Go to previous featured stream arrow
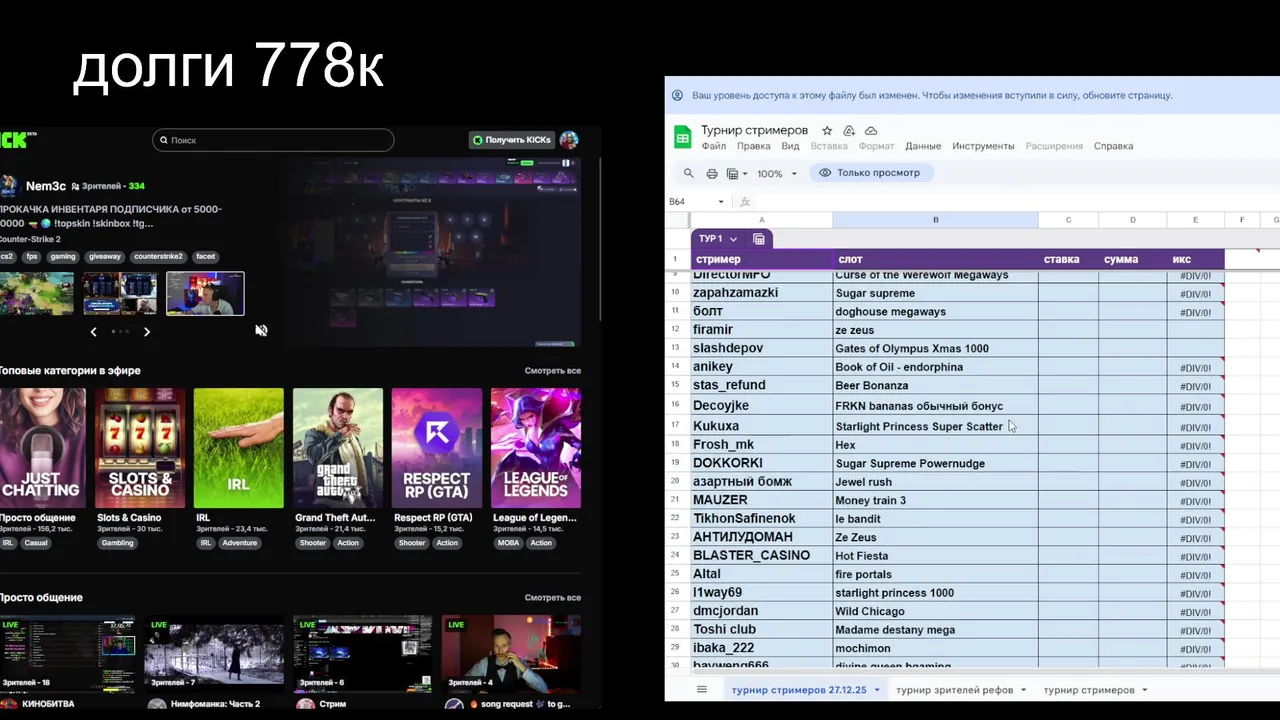Screen dimensions: 1280x720 coord(94,332)
